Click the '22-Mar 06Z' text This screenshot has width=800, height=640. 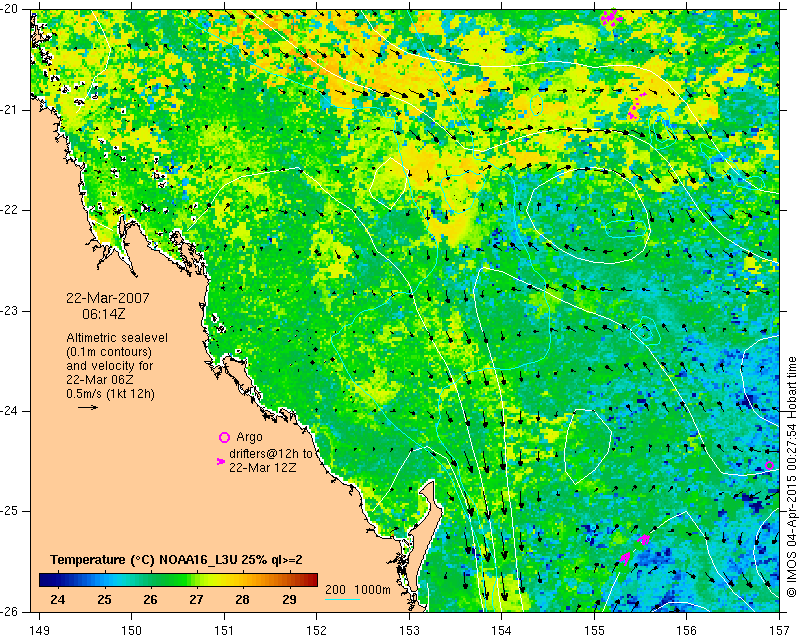click(x=100, y=380)
